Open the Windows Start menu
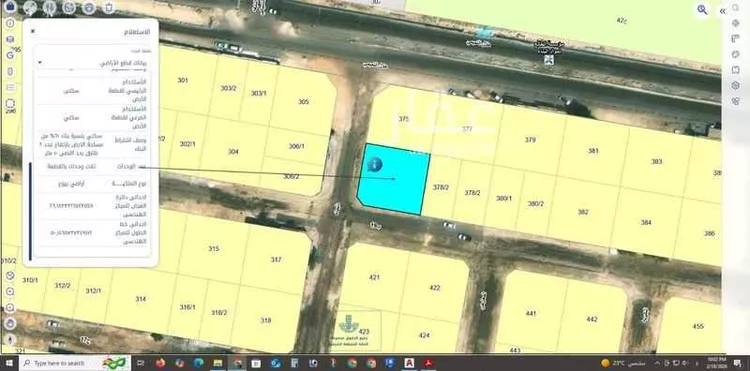The width and height of the screenshot is (750, 371). click(9, 363)
